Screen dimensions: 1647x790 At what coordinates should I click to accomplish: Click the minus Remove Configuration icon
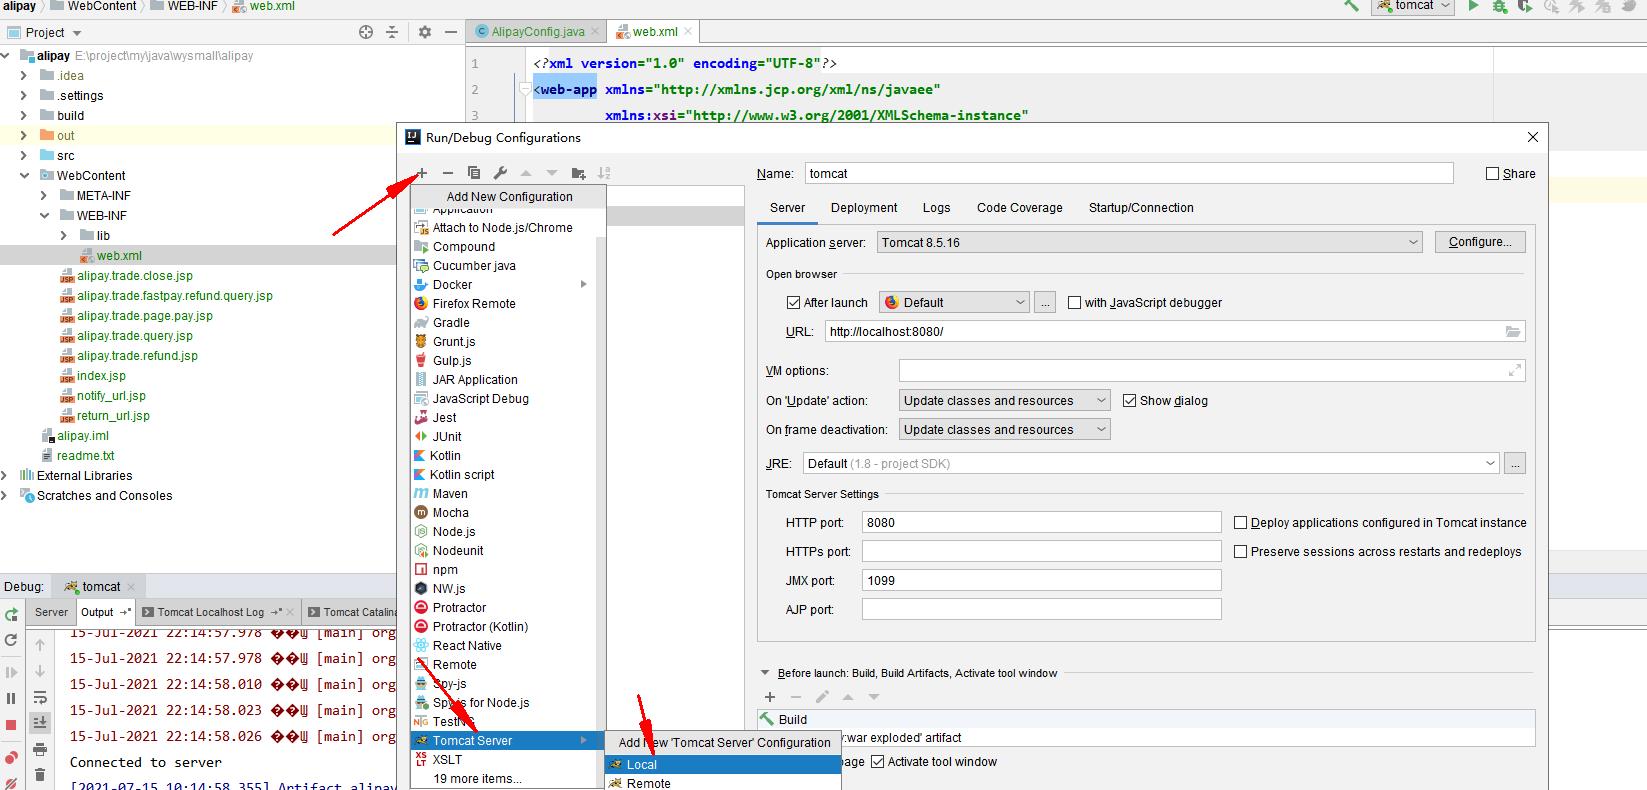pos(448,173)
